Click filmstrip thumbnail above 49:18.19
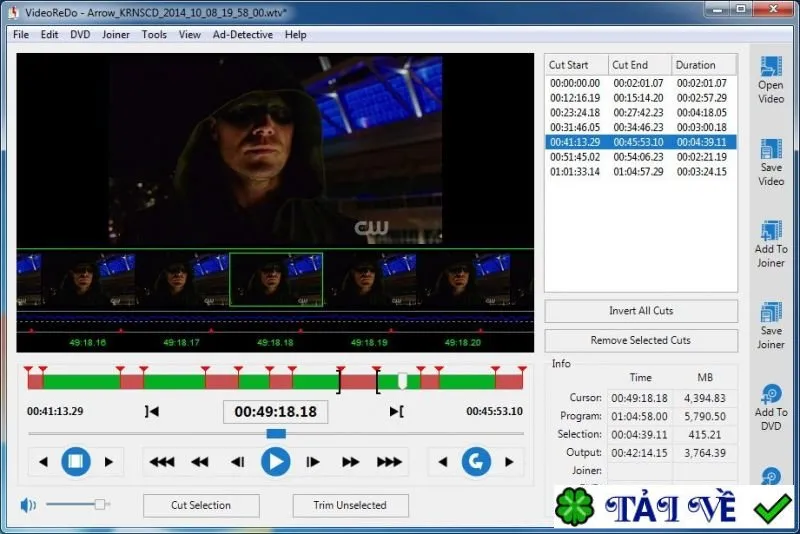The height and width of the screenshot is (534, 800). [x=370, y=279]
